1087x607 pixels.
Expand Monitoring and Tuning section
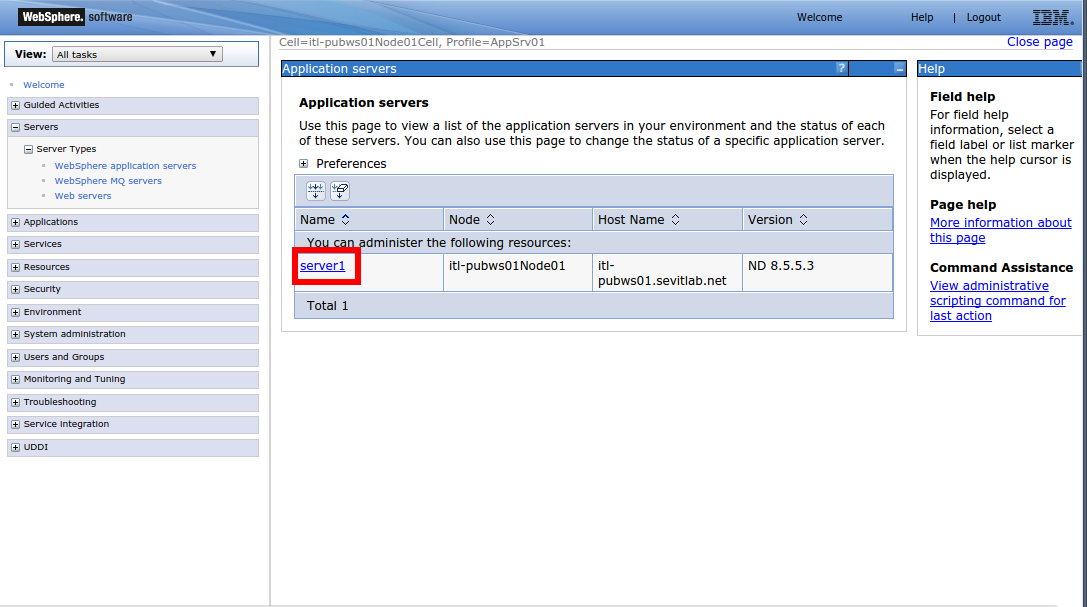15,380
